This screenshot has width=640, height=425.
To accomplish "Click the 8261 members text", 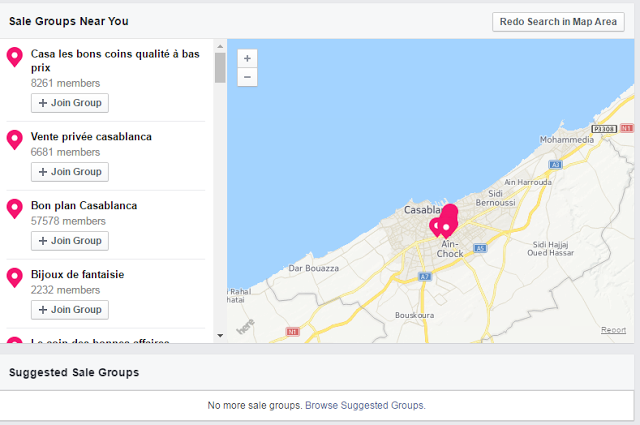I will point(65,83).
